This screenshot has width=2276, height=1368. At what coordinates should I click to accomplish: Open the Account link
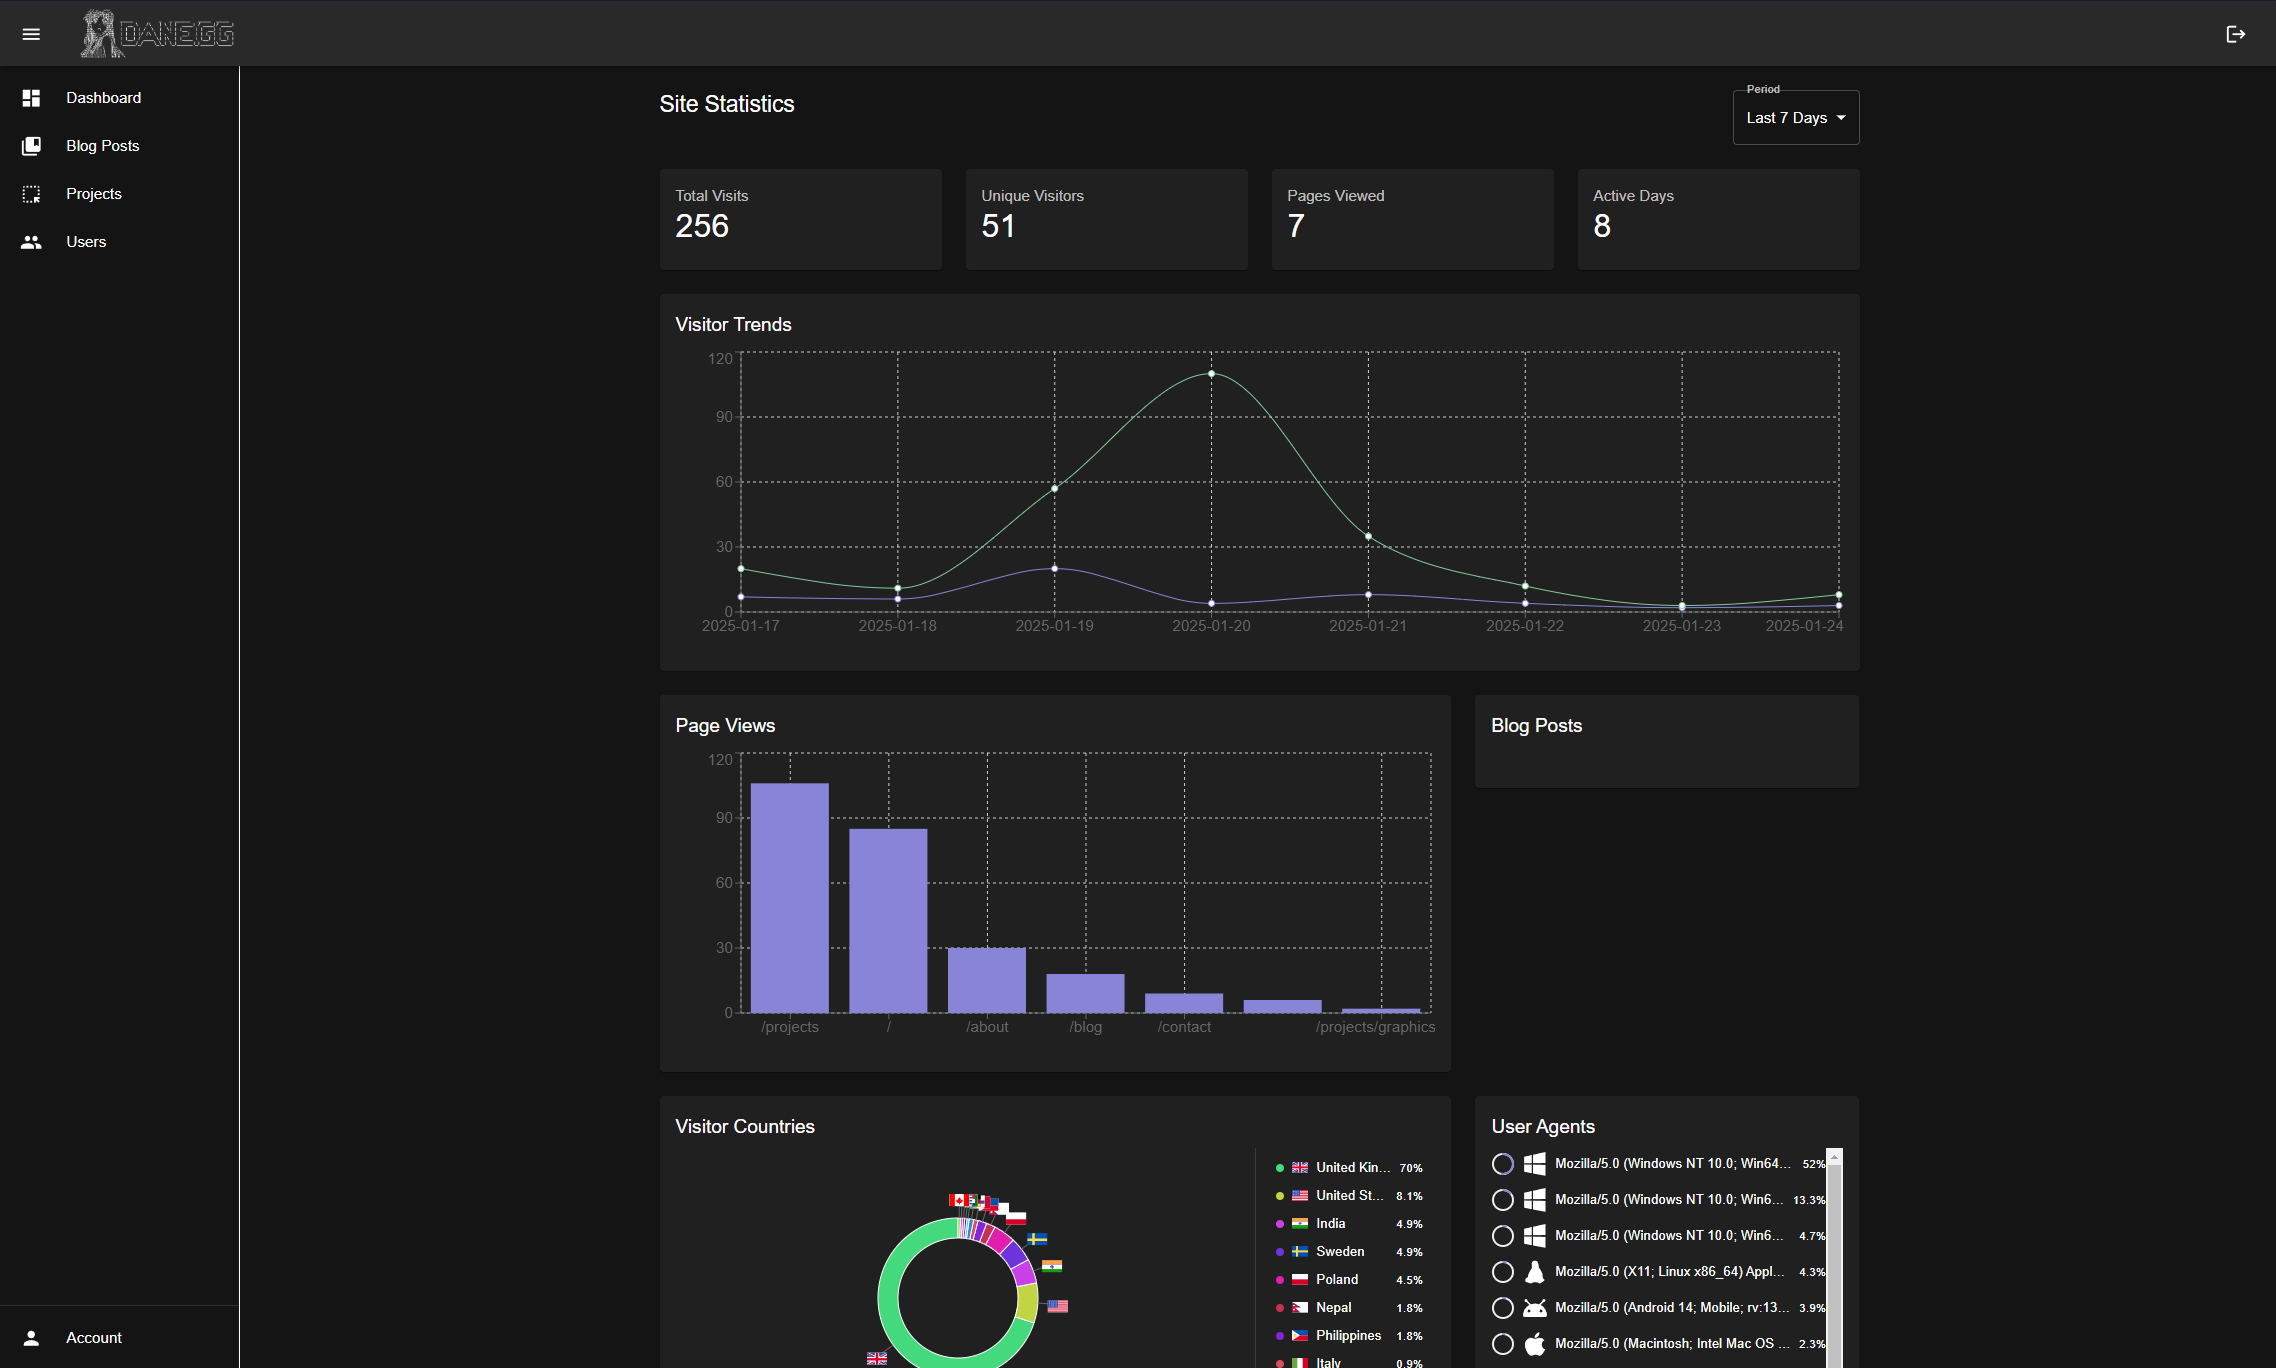coord(94,1338)
